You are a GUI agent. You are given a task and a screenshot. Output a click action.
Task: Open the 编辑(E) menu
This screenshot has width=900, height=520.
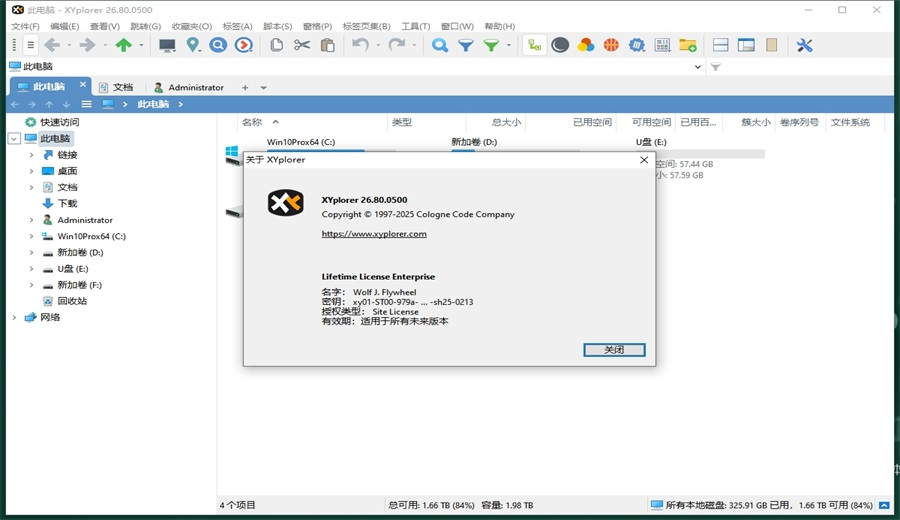(64, 26)
